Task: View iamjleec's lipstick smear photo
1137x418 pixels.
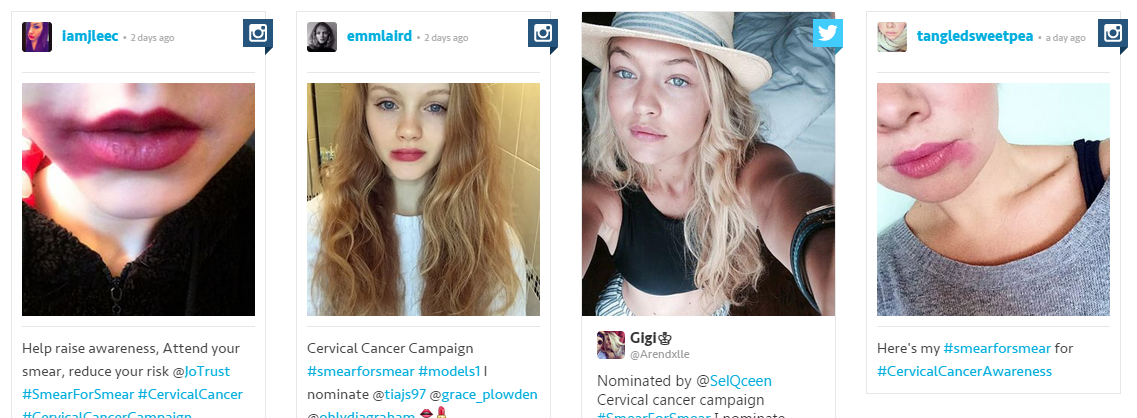Action: pyautogui.click(x=138, y=200)
